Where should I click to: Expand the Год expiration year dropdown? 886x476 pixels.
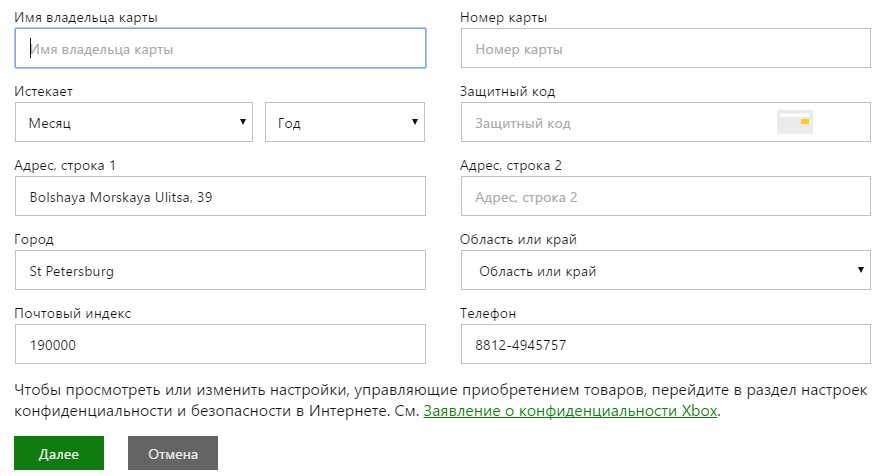pos(344,123)
